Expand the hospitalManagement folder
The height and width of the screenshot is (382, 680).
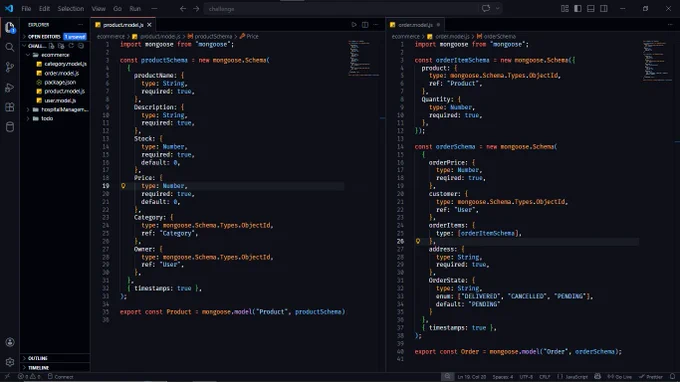click(x=58, y=109)
